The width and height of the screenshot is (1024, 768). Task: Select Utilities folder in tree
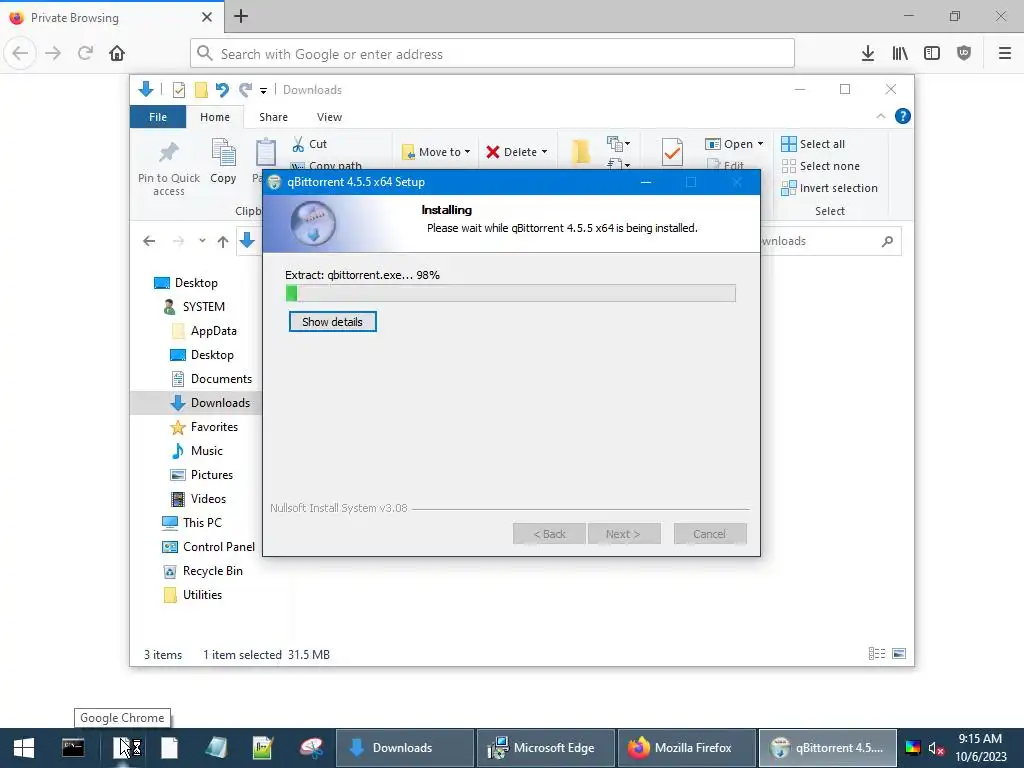[193, 595]
